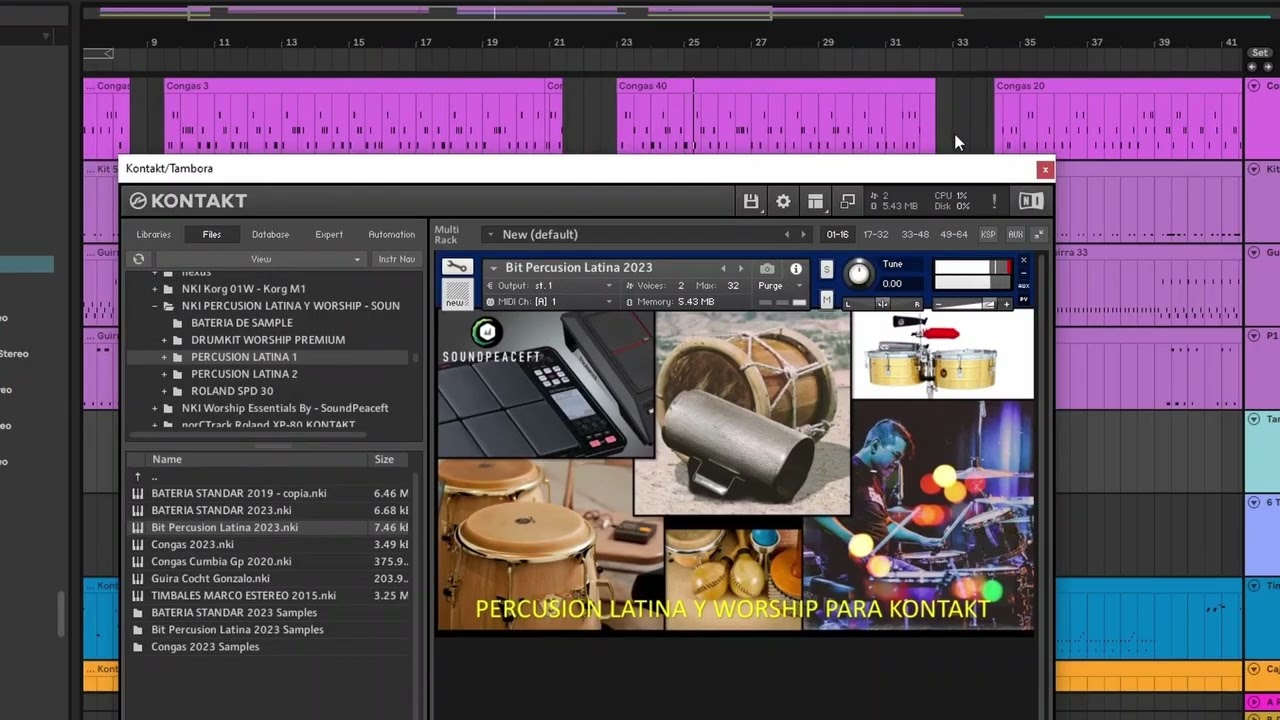Toggle KSP master script editor
This screenshot has width=1280, height=720.
coord(988,235)
